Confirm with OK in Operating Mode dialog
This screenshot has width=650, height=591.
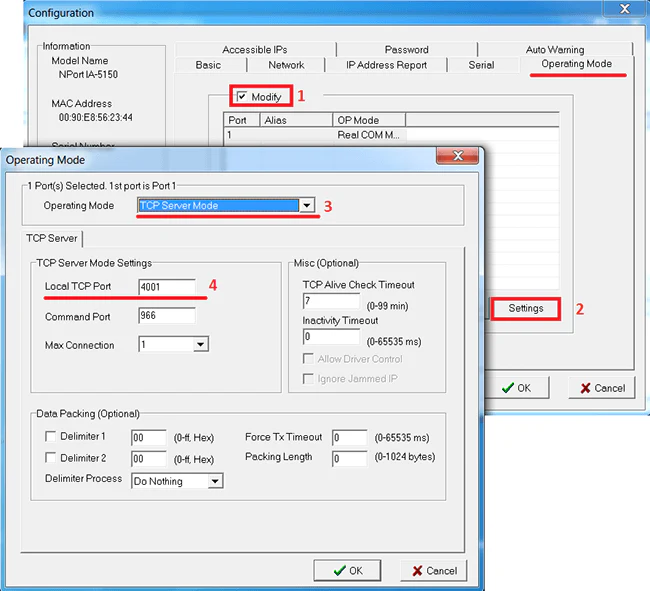347,571
